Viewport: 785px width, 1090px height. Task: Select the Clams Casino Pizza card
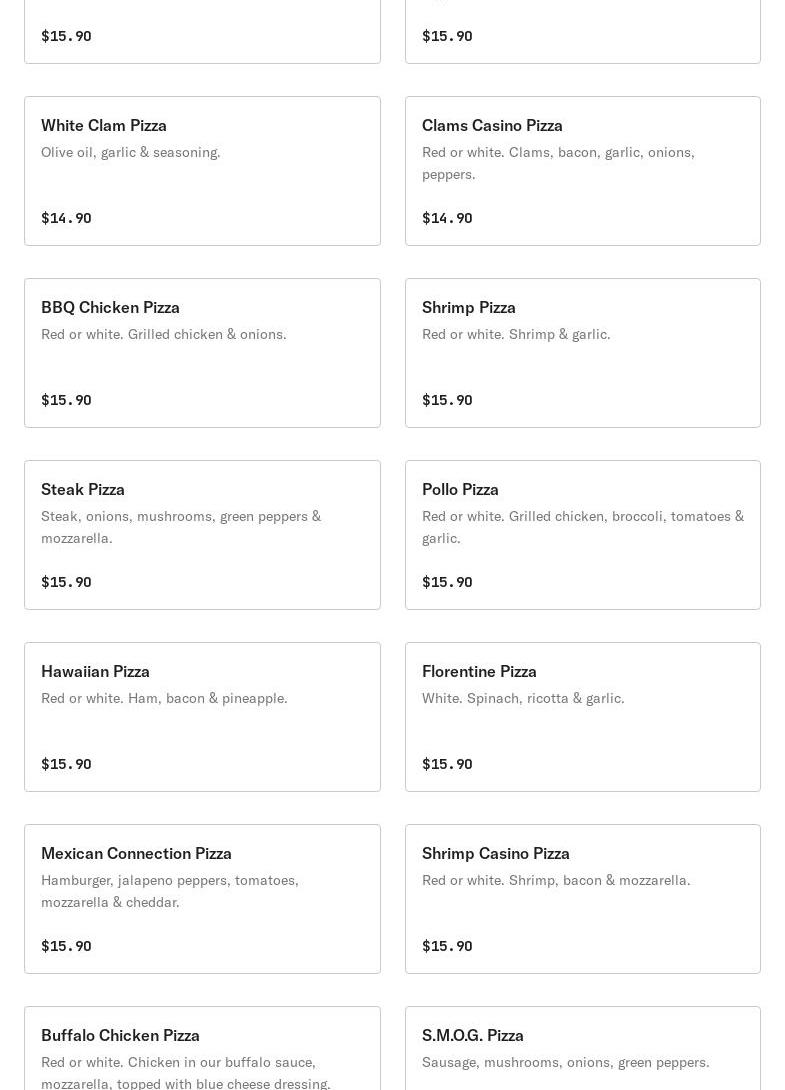tap(492, 125)
